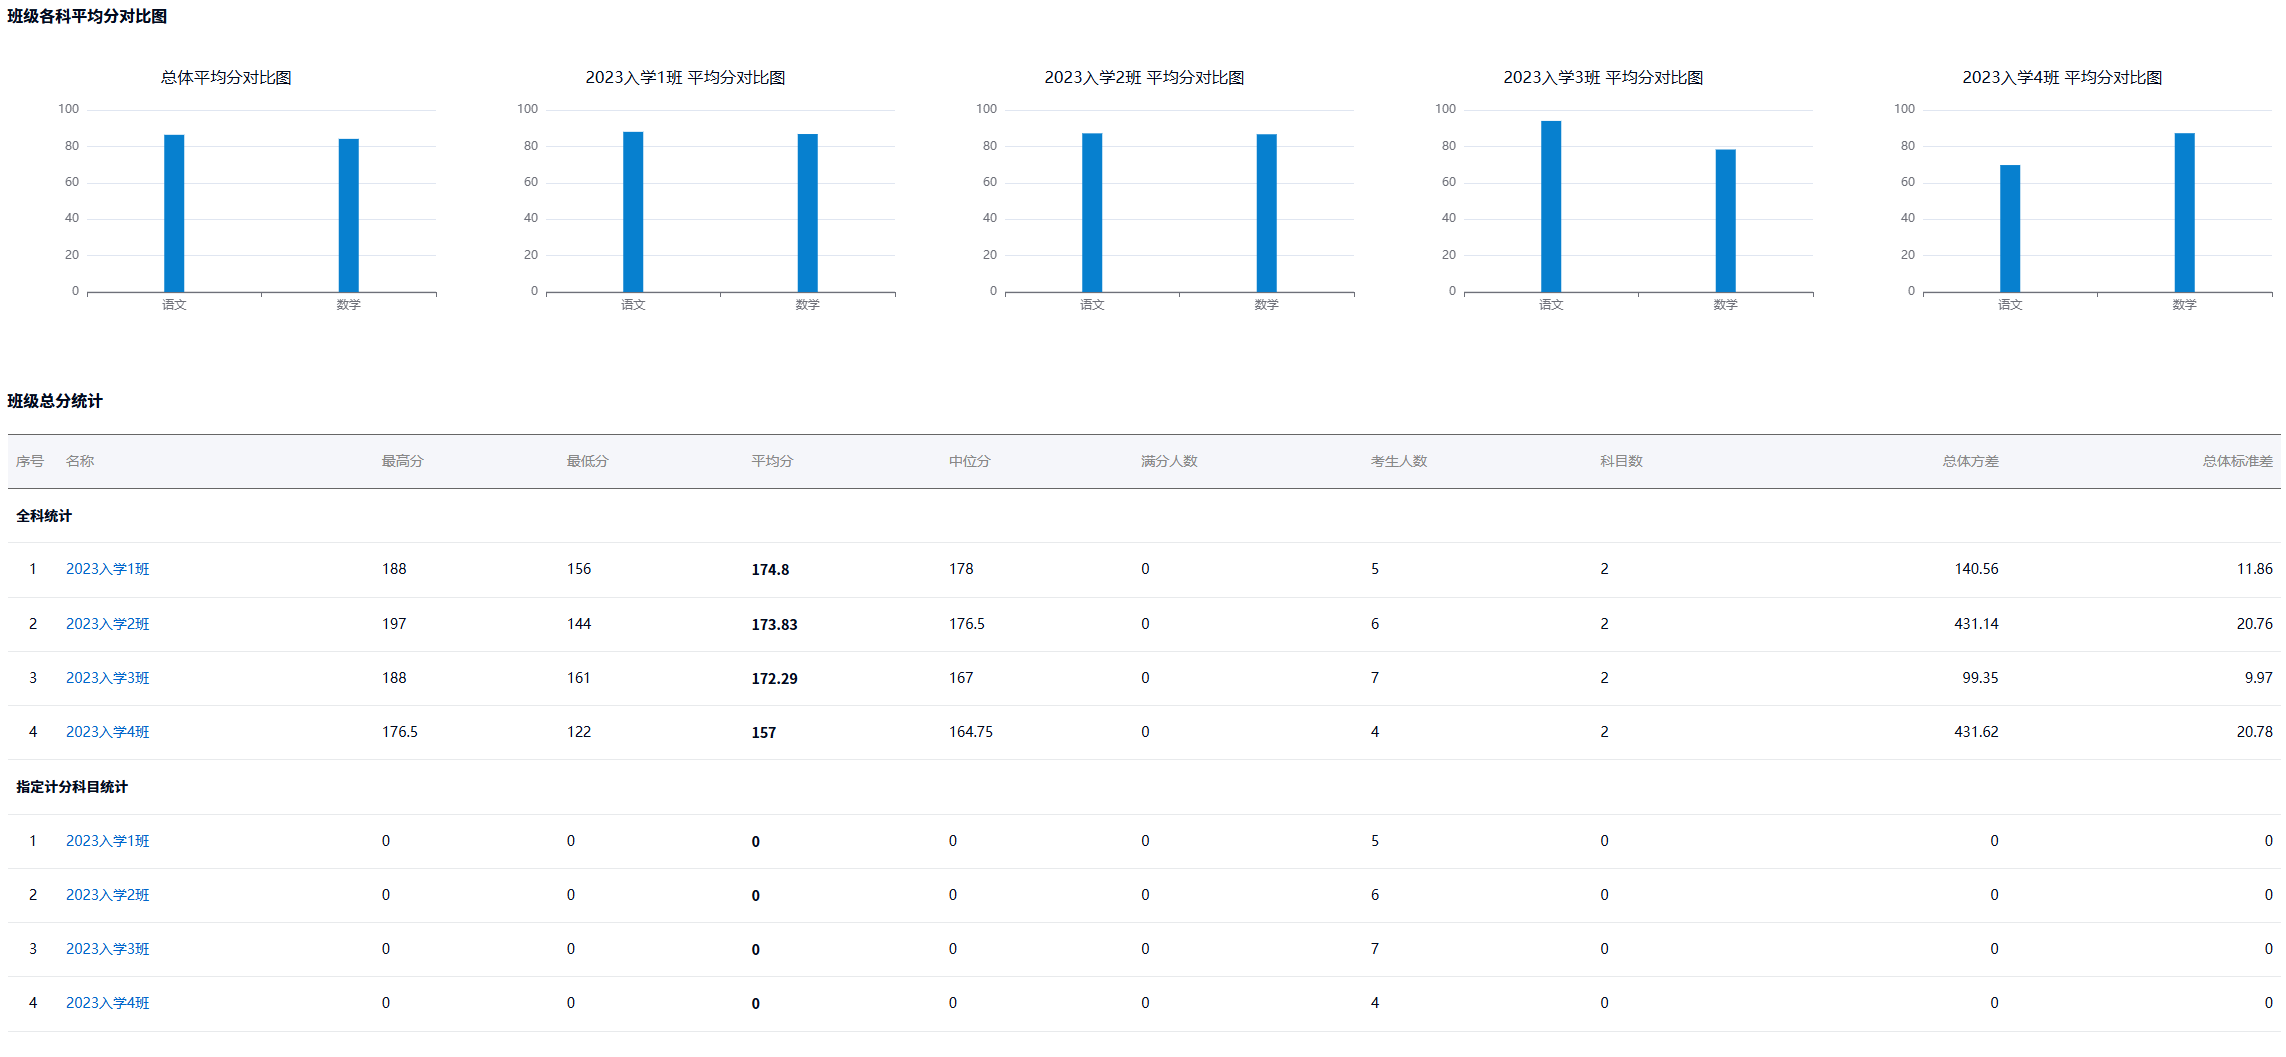
Task: Select 数学 bar in 2023入学2班 chart
Action: tap(1266, 213)
